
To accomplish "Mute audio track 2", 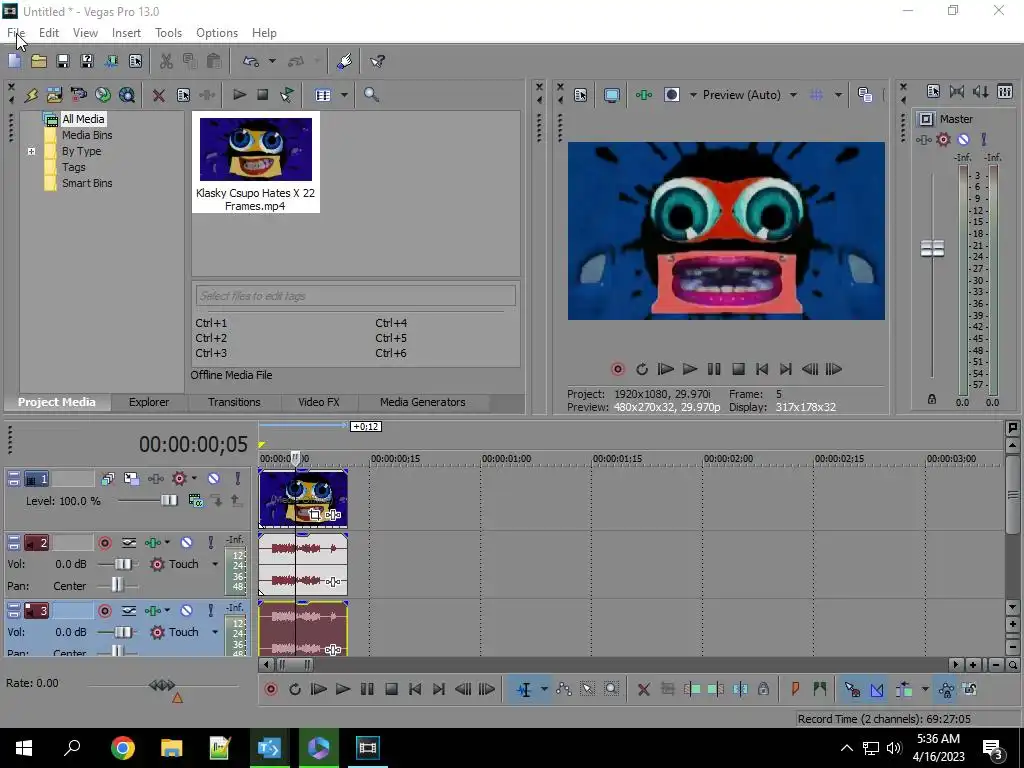I will click(186, 542).
